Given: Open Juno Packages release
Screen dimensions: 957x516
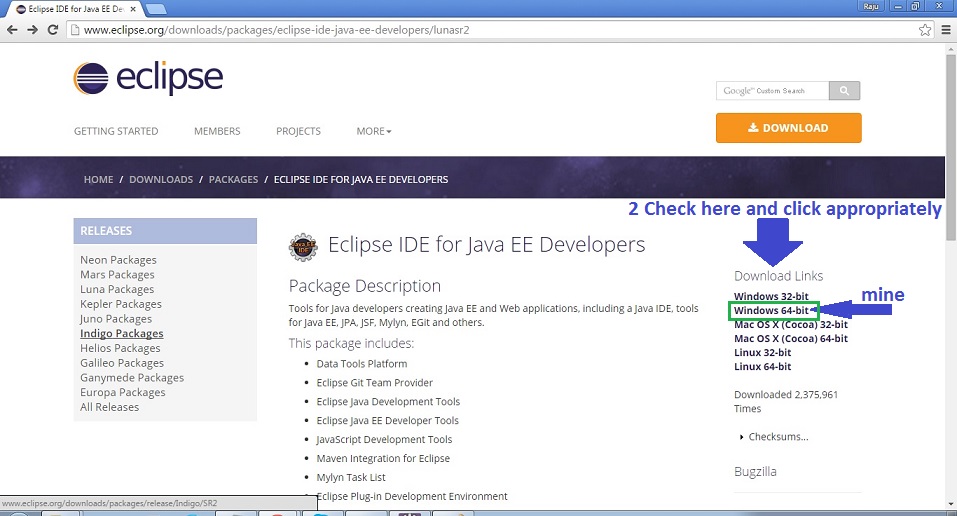Looking at the screenshot, I should (x=116, y=318).
